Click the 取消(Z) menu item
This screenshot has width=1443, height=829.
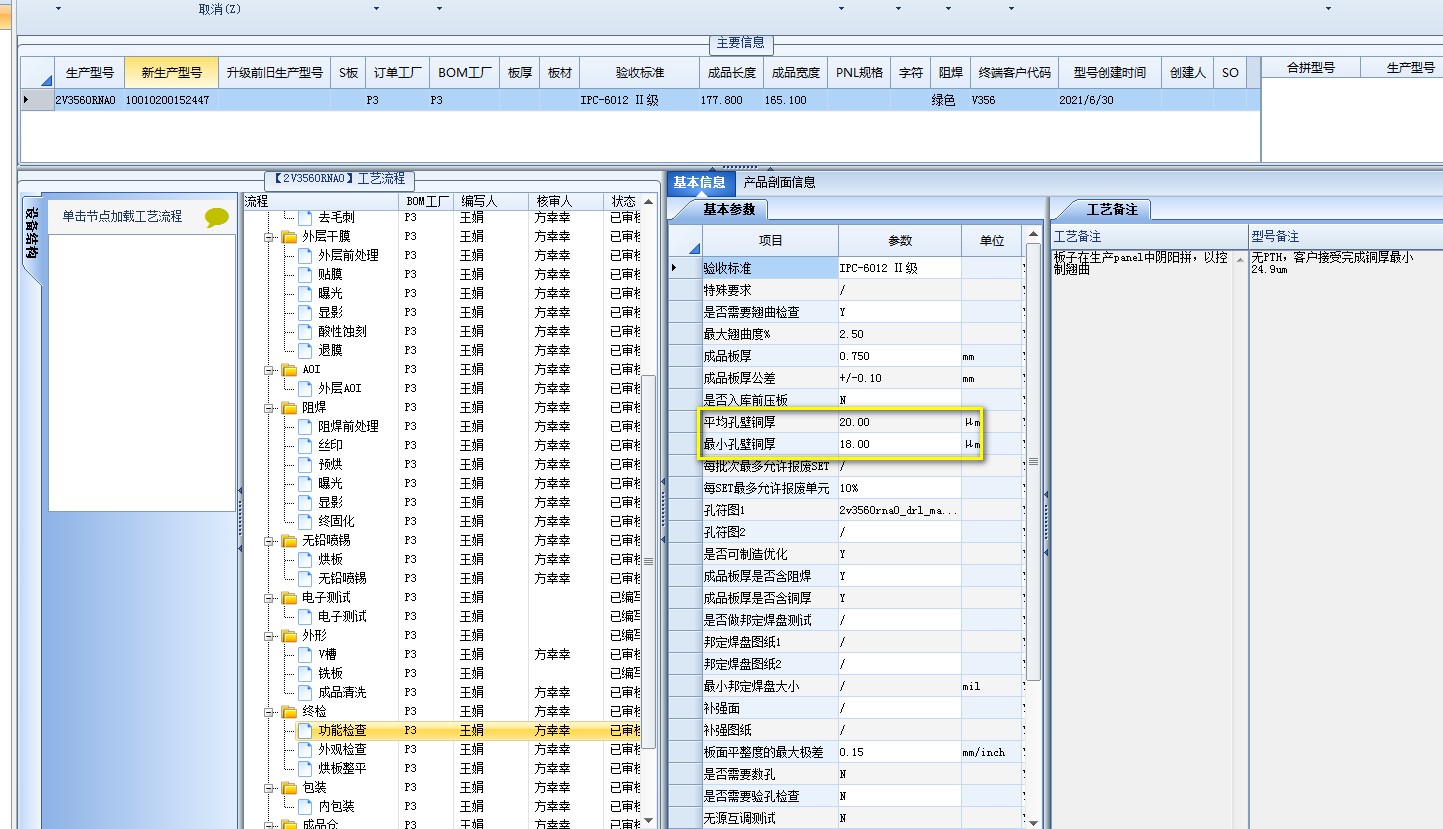click(x=219, y=9)
